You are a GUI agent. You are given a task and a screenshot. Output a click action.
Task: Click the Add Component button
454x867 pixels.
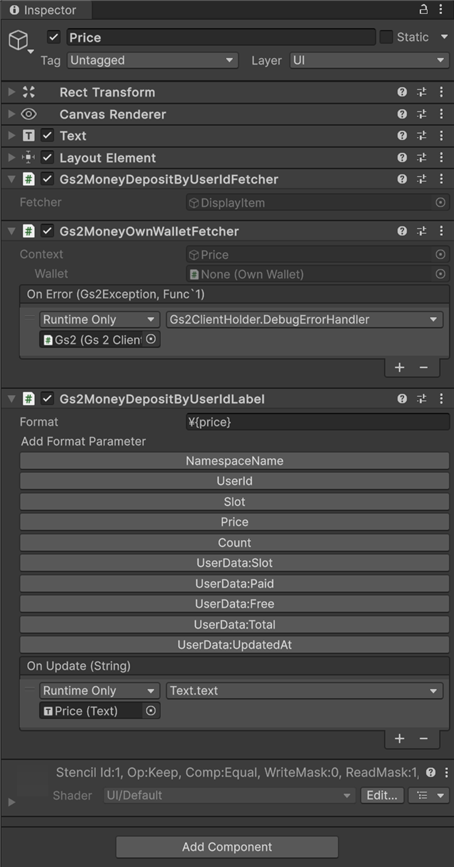(227, 847)
